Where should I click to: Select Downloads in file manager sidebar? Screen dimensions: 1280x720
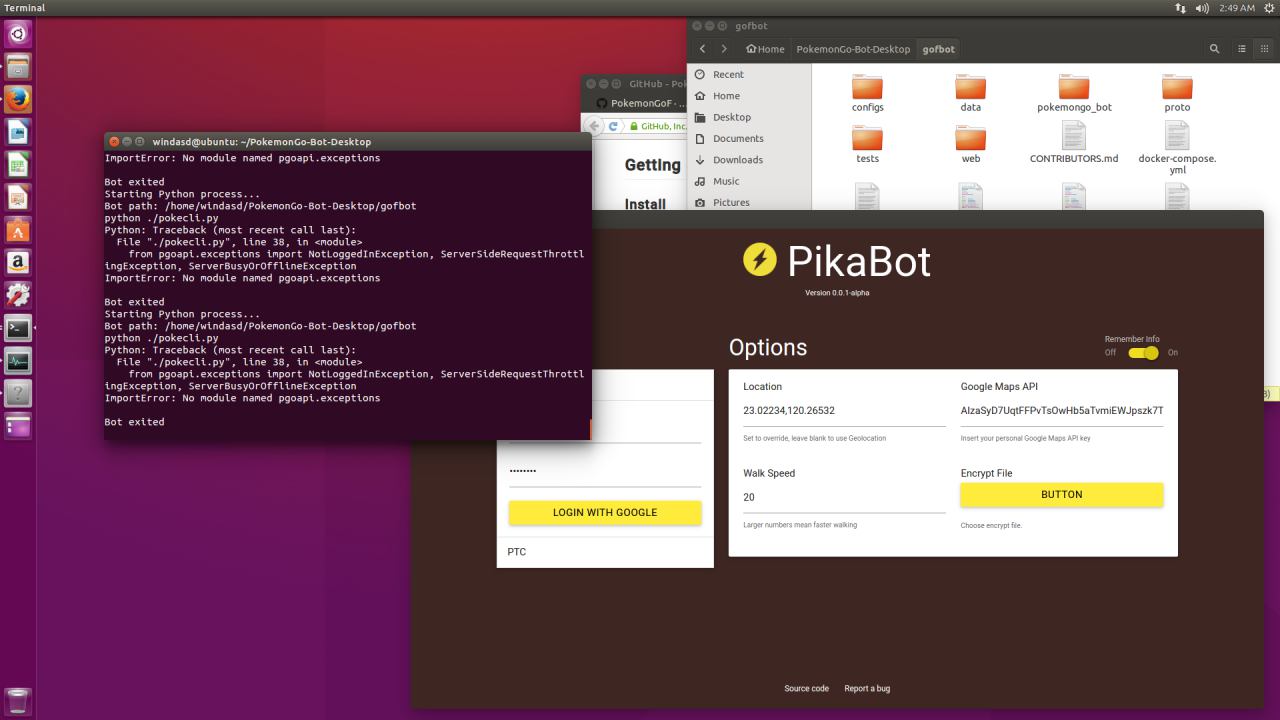[x=737, y=160]
